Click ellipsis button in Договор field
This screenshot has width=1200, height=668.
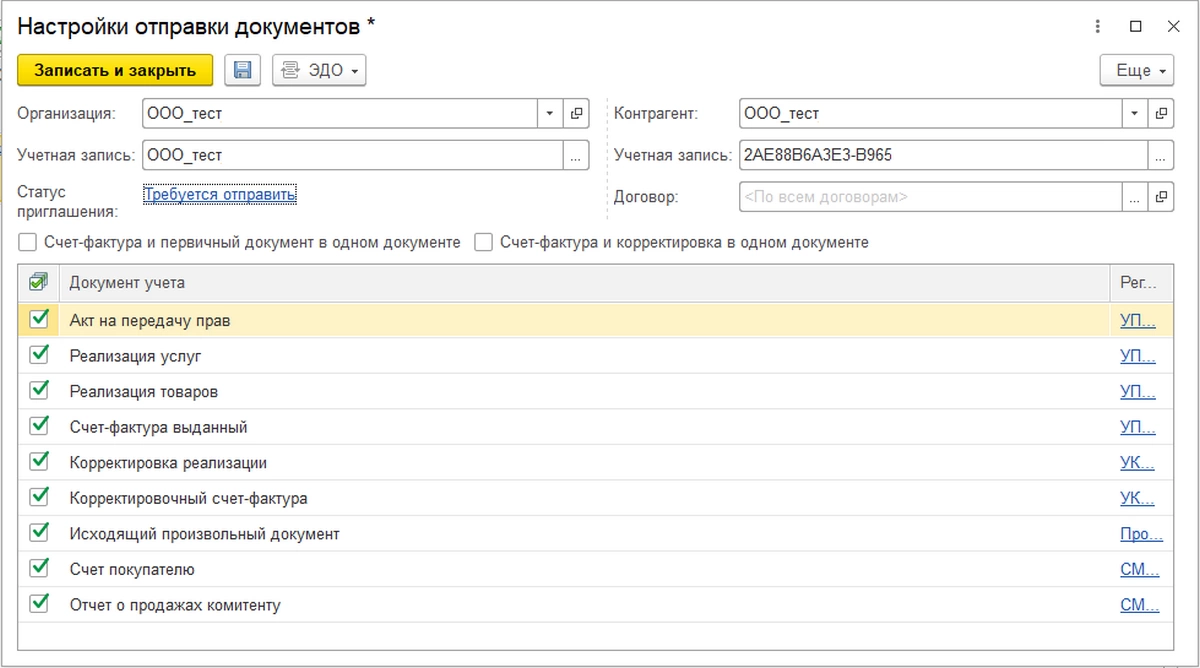pos(1134,197)
